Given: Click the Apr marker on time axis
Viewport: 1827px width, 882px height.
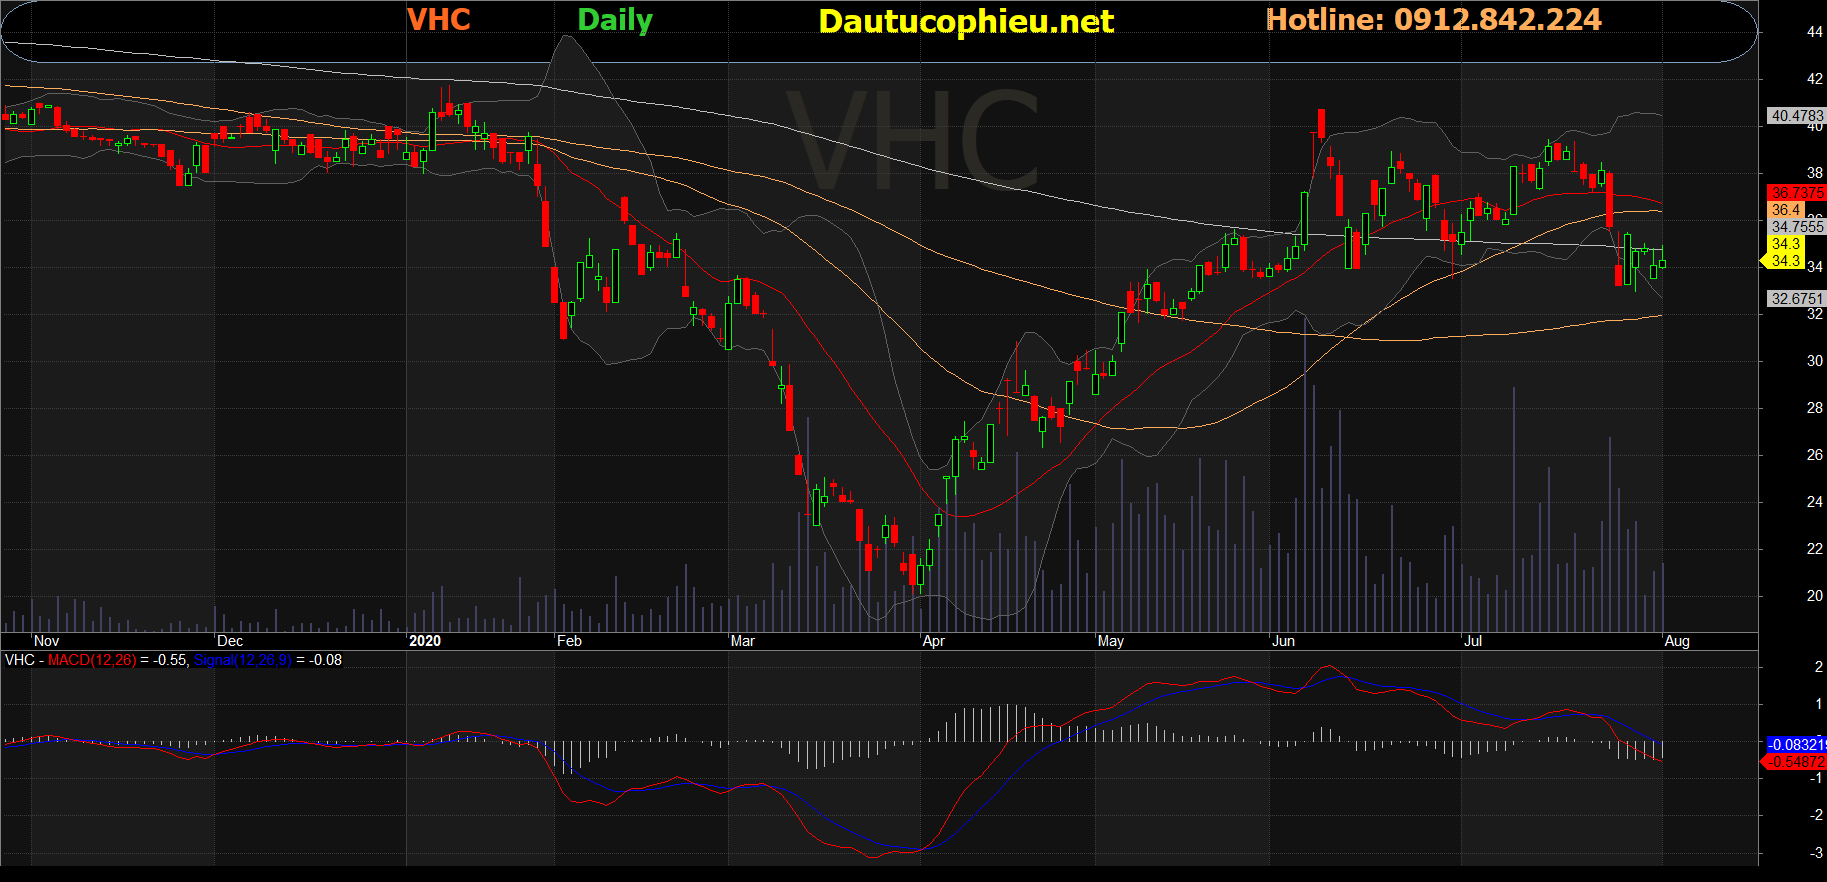Looking at the screenshot, I should coord(933,641).
